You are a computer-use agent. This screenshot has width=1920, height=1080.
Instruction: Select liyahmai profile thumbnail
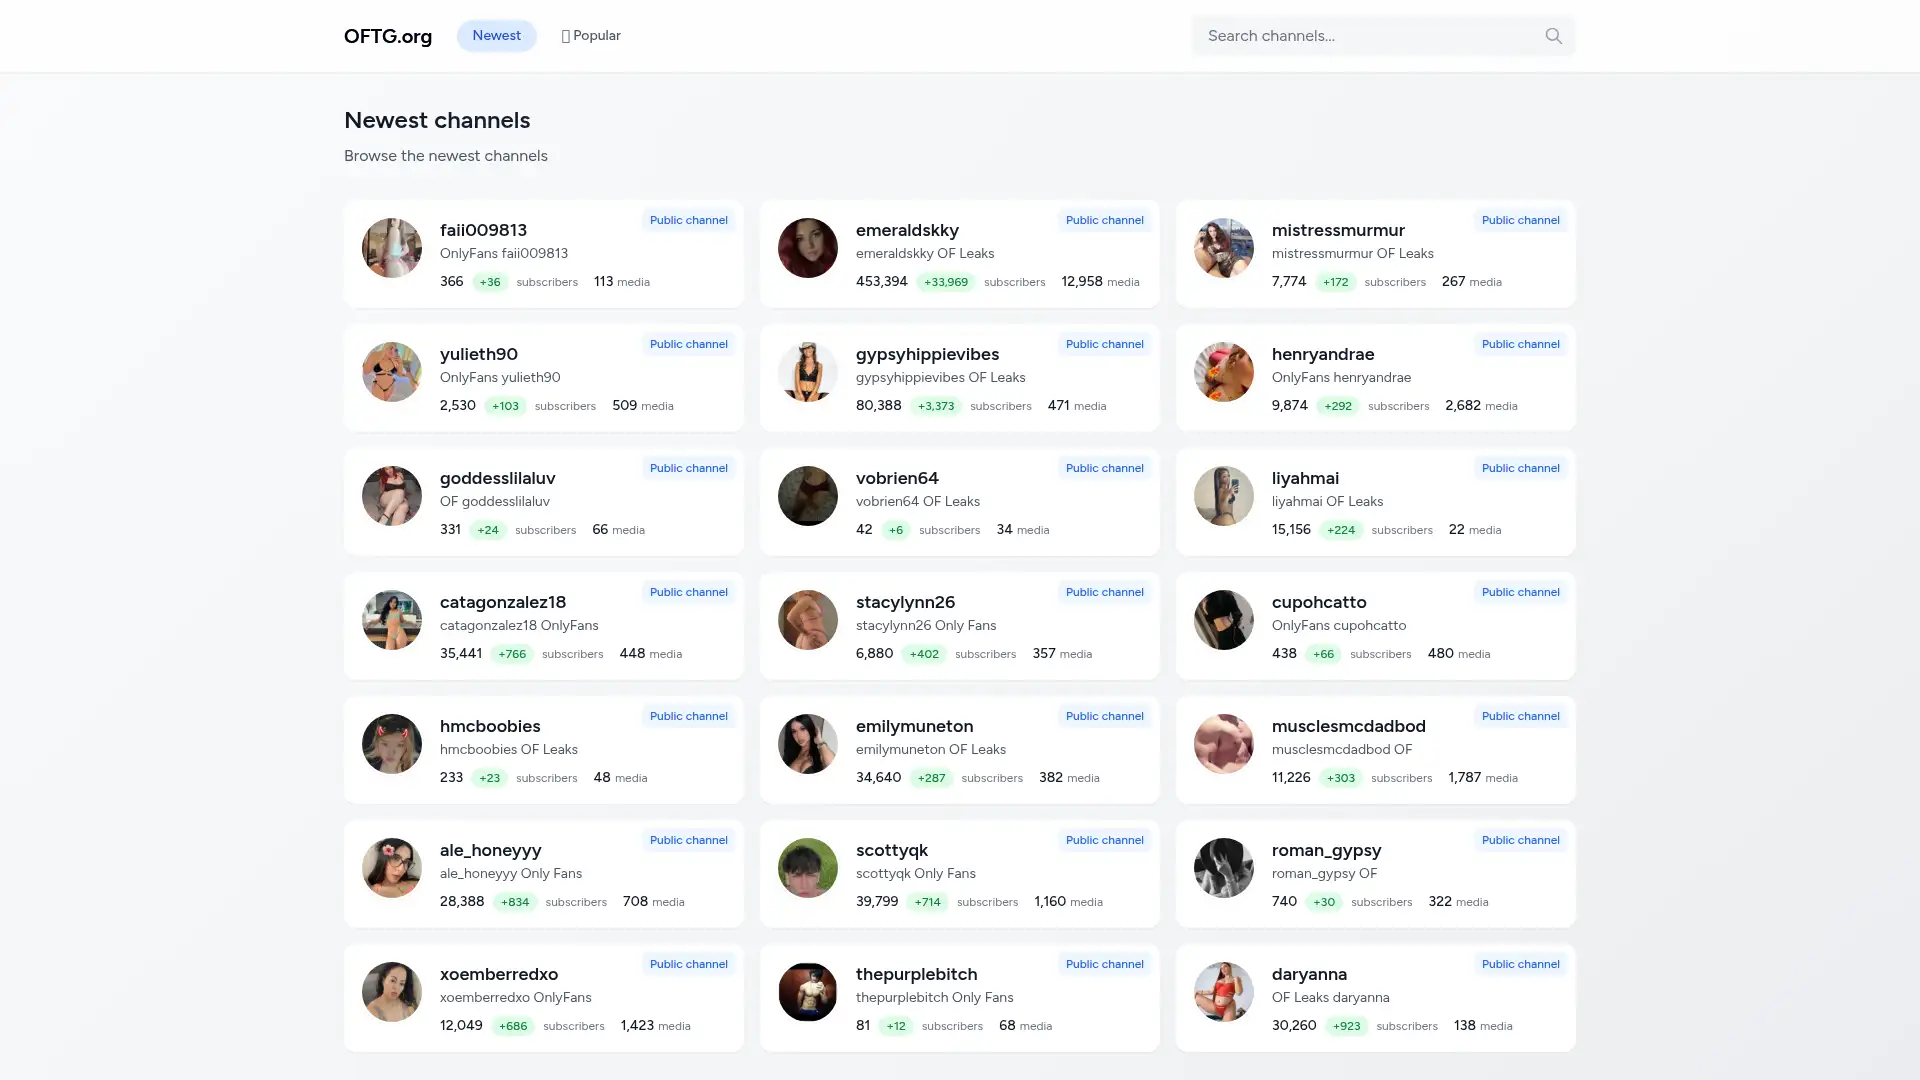coord(1224,496)
